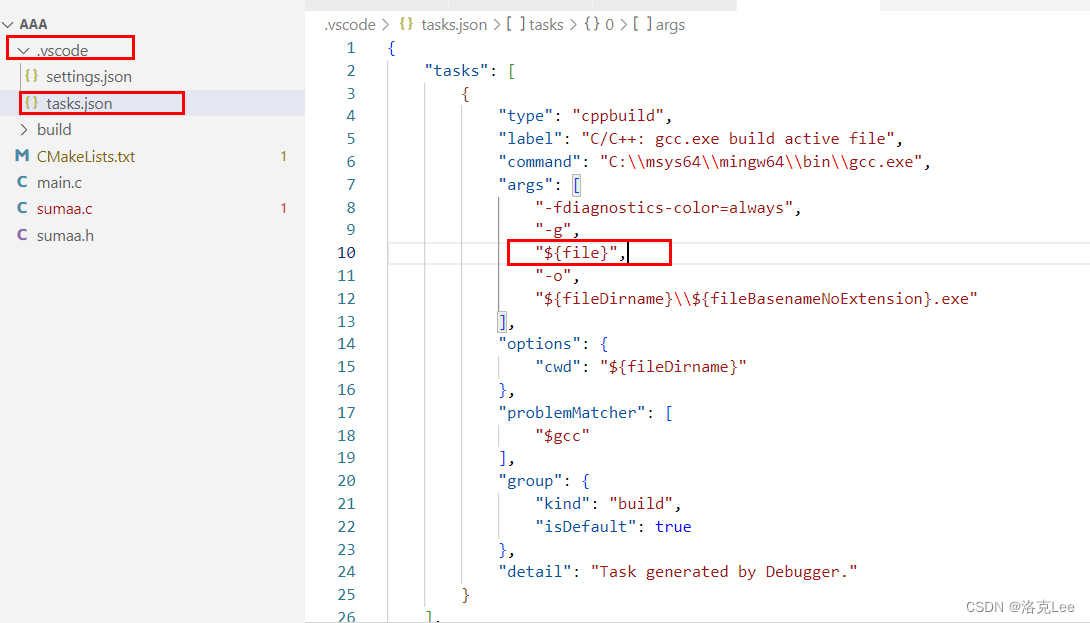Click the braces icon before tasks.json breadcrumb

tap(406, 24)
